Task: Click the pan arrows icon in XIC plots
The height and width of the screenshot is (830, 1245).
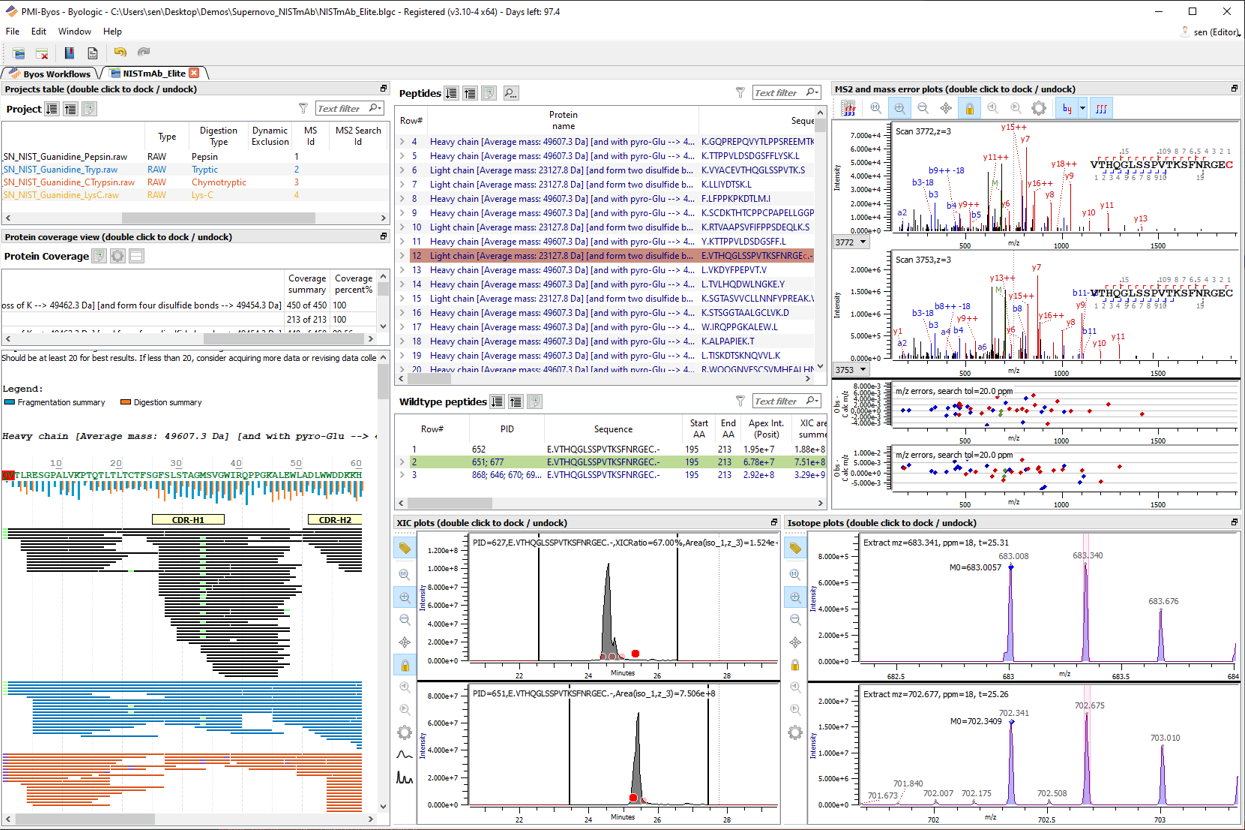Action: coord(405,642)
